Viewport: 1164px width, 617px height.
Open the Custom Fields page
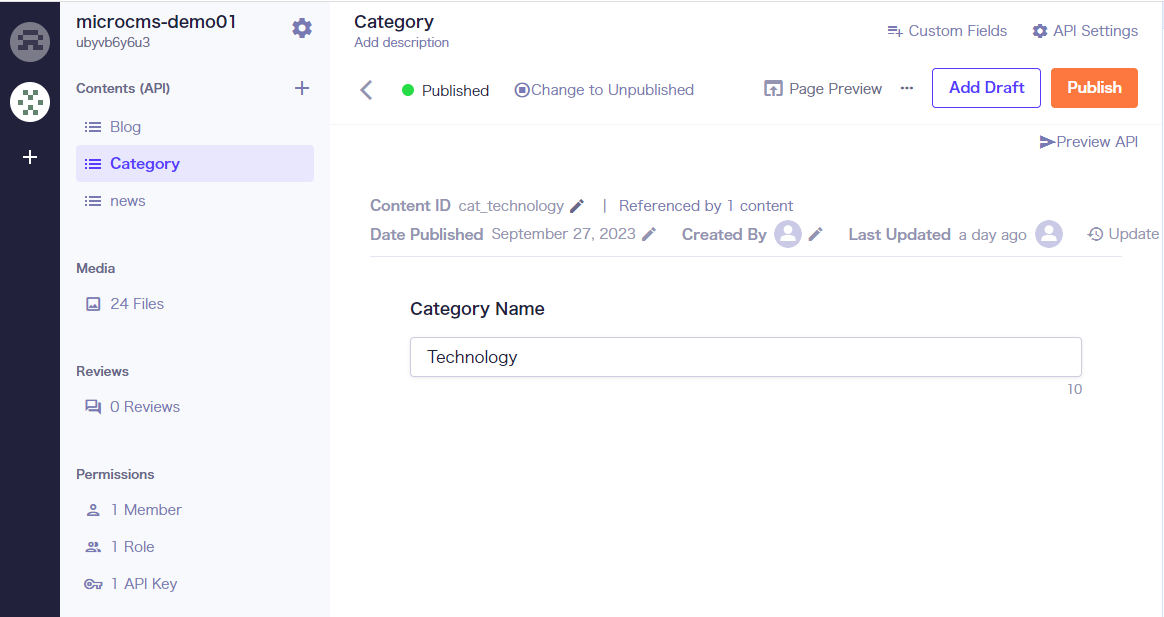pos(947,31)
